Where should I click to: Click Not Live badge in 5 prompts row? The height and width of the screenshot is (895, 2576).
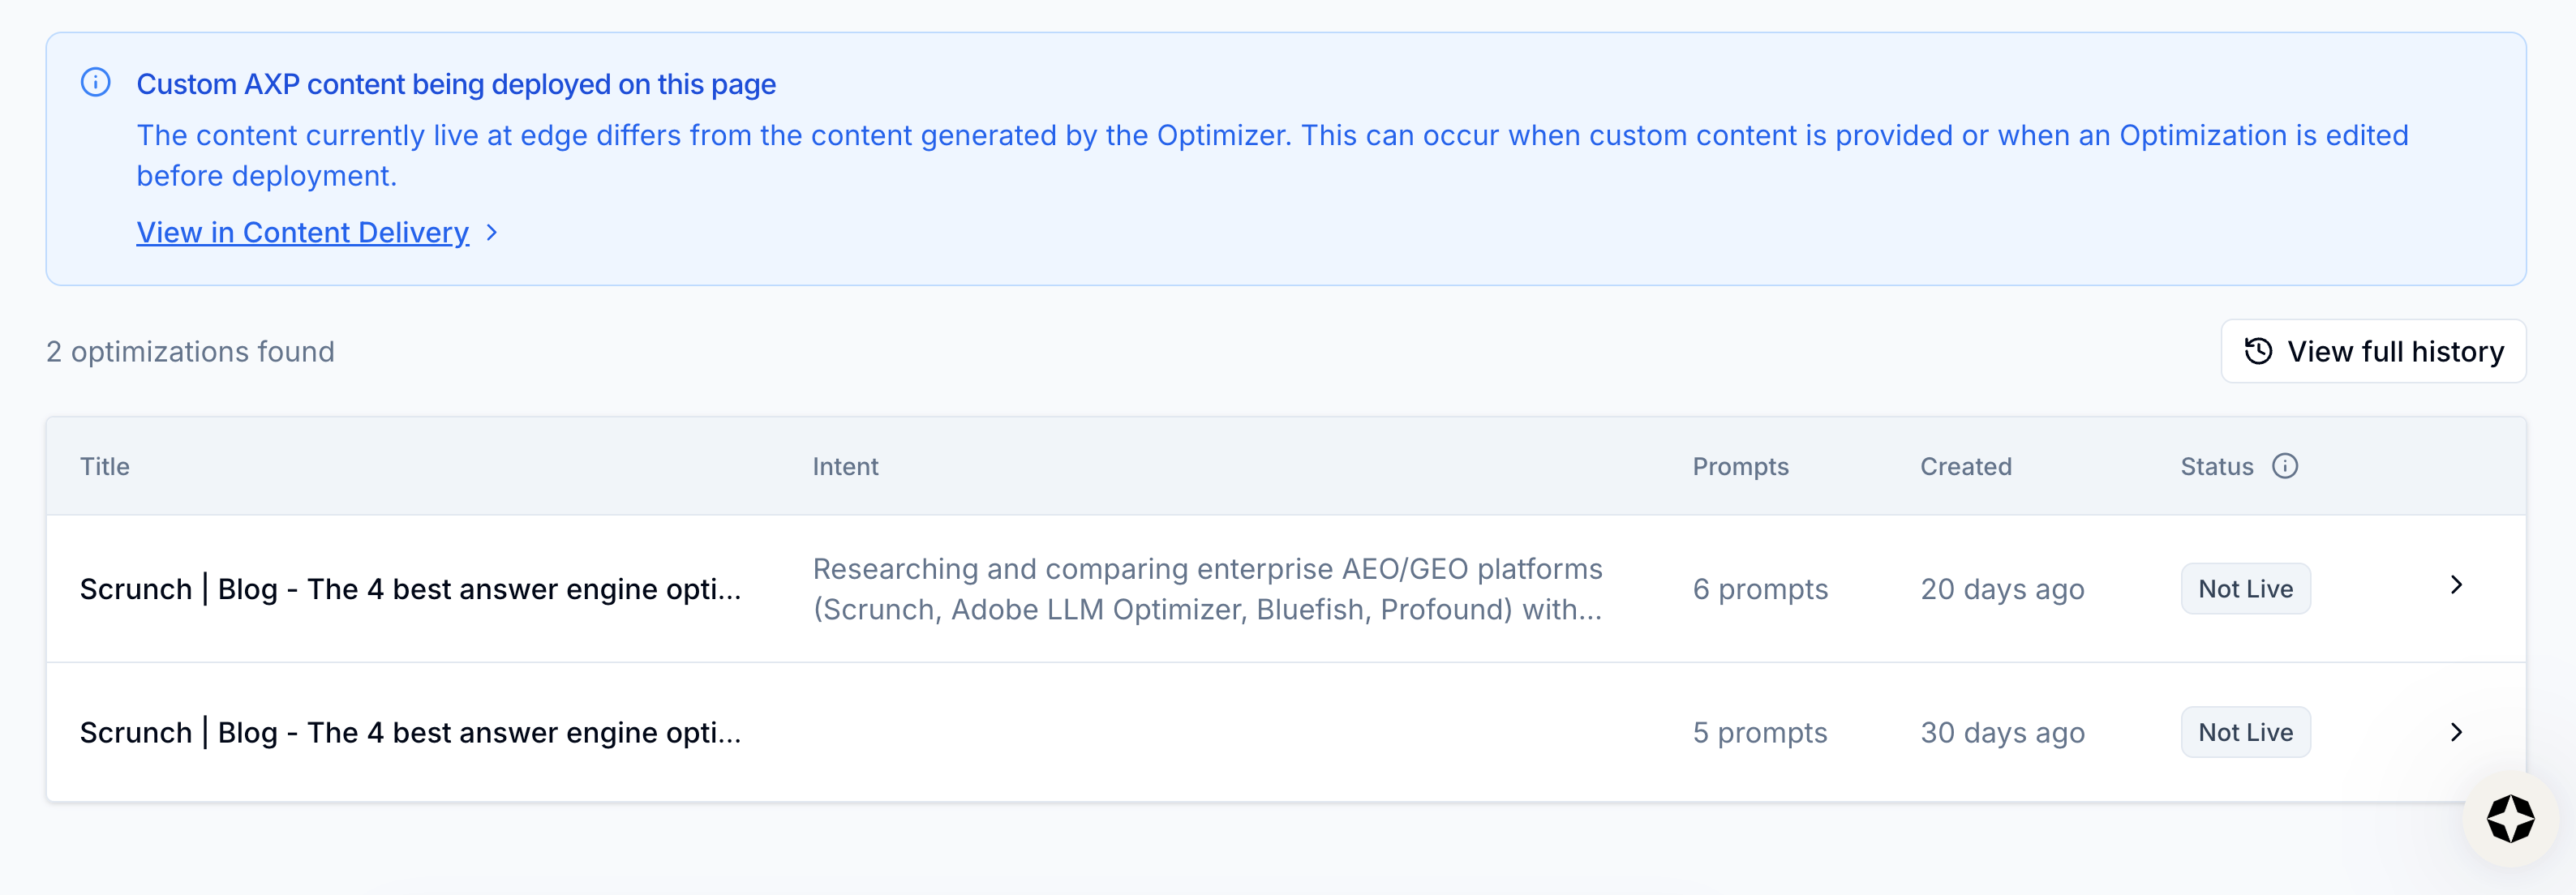2245,732
